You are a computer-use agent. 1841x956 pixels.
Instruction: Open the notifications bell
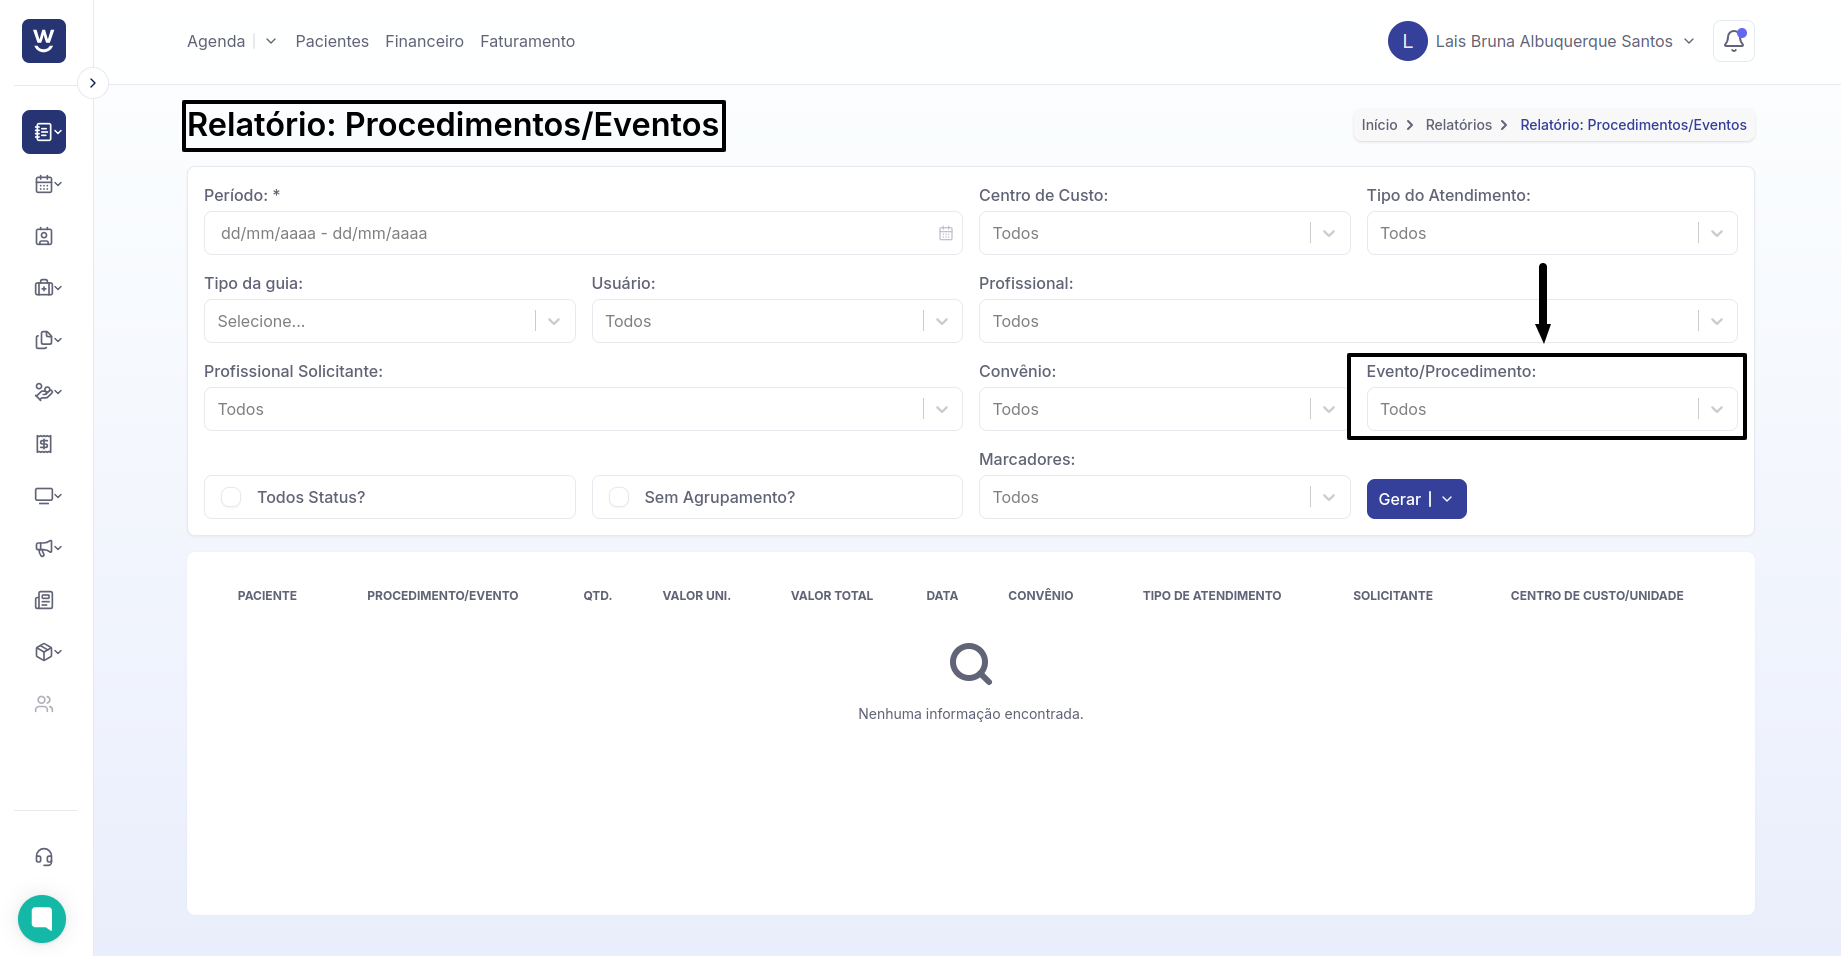(x=1734, y=41)
